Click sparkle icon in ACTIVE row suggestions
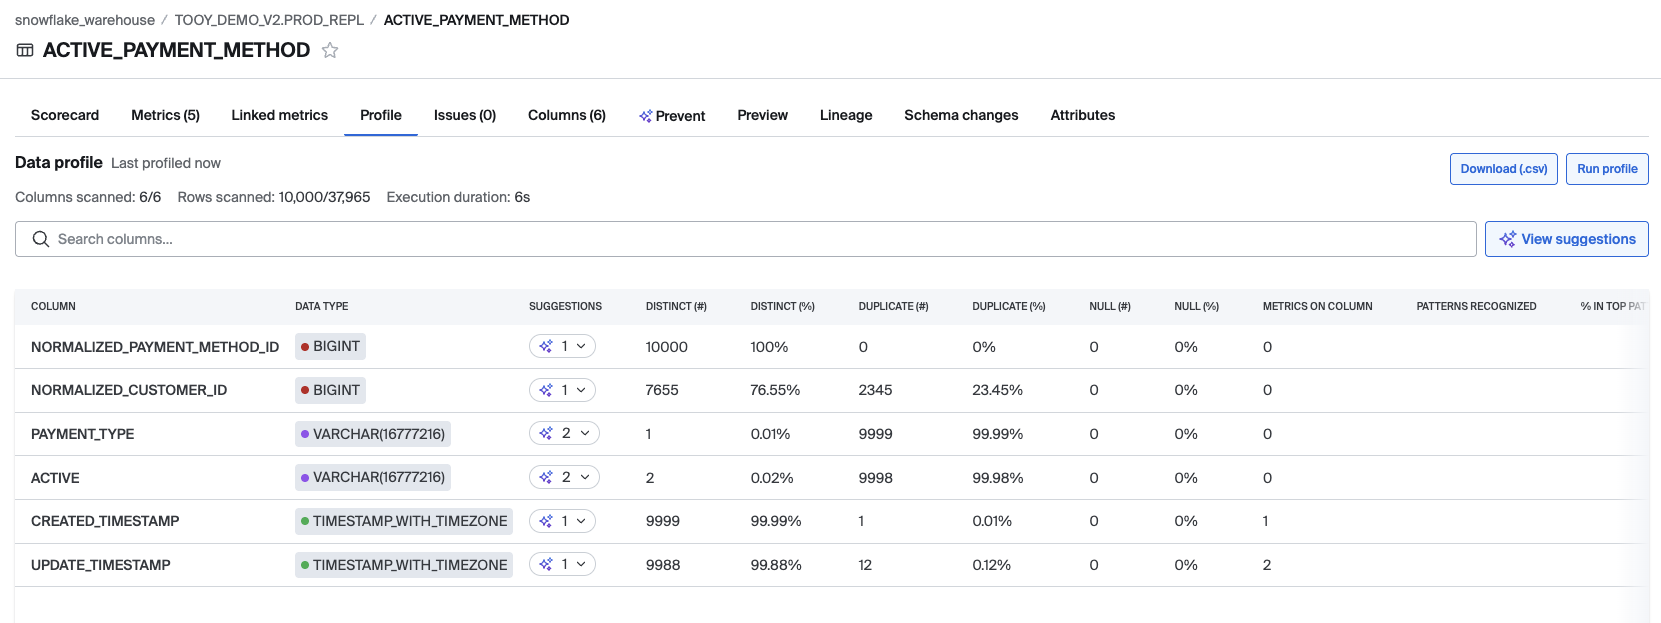 (x=546, y=477)
